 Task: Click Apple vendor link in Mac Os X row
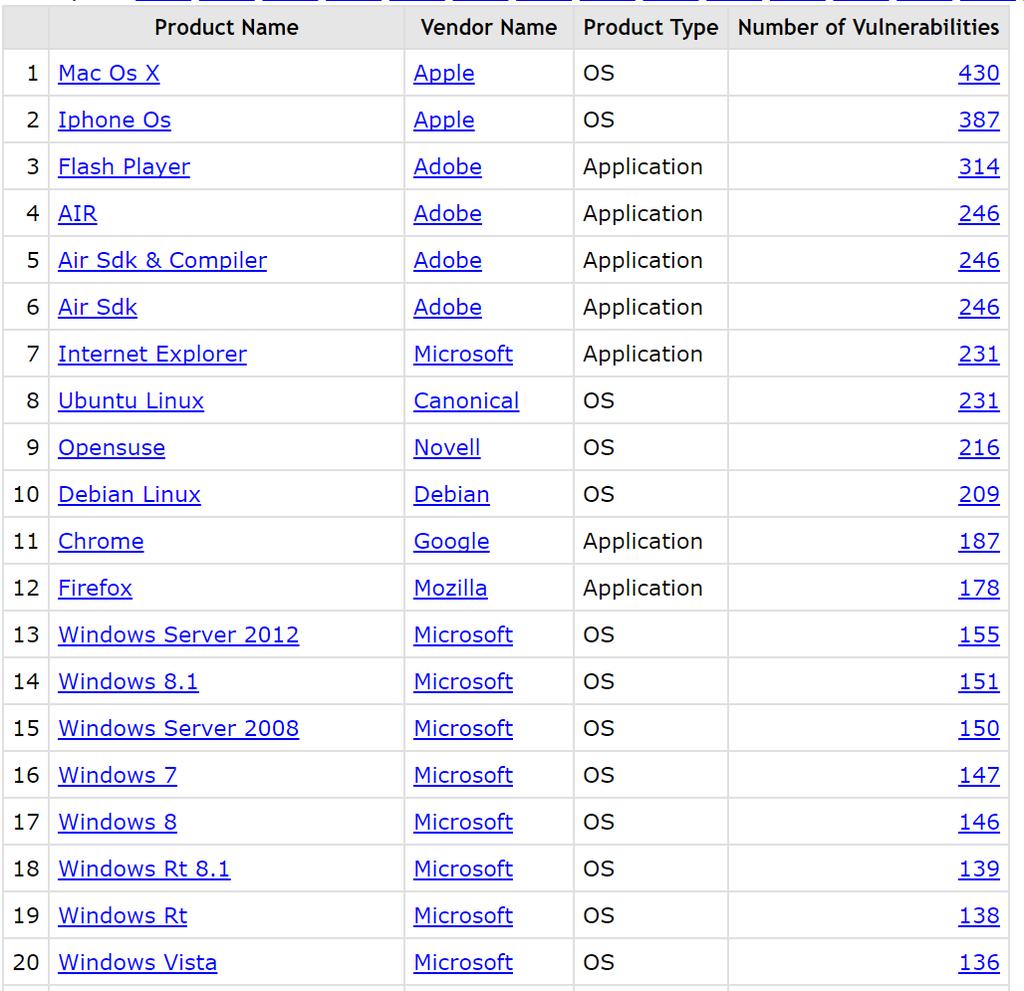[x=444, y=73]
